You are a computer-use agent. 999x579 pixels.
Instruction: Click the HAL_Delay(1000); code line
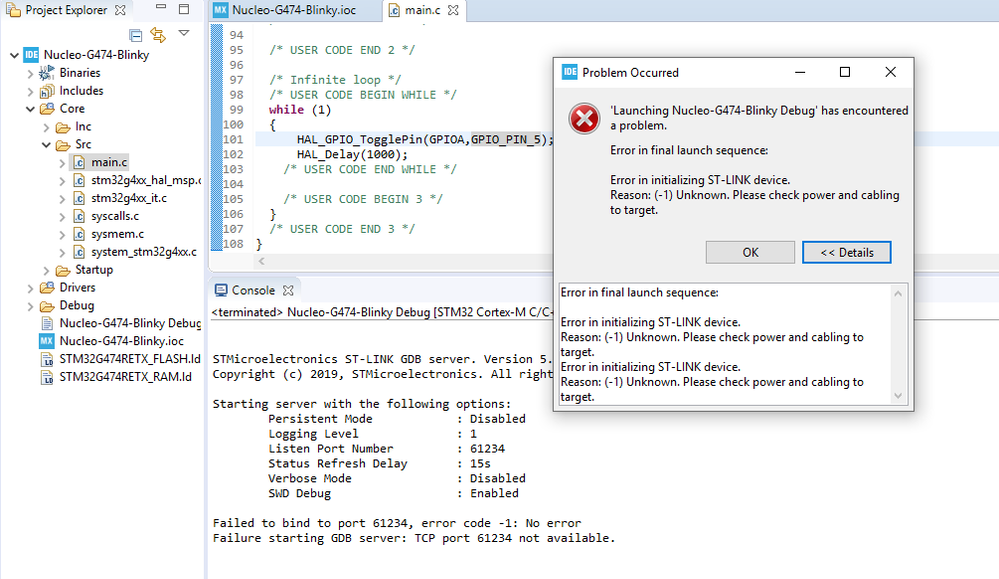(352, 154)
